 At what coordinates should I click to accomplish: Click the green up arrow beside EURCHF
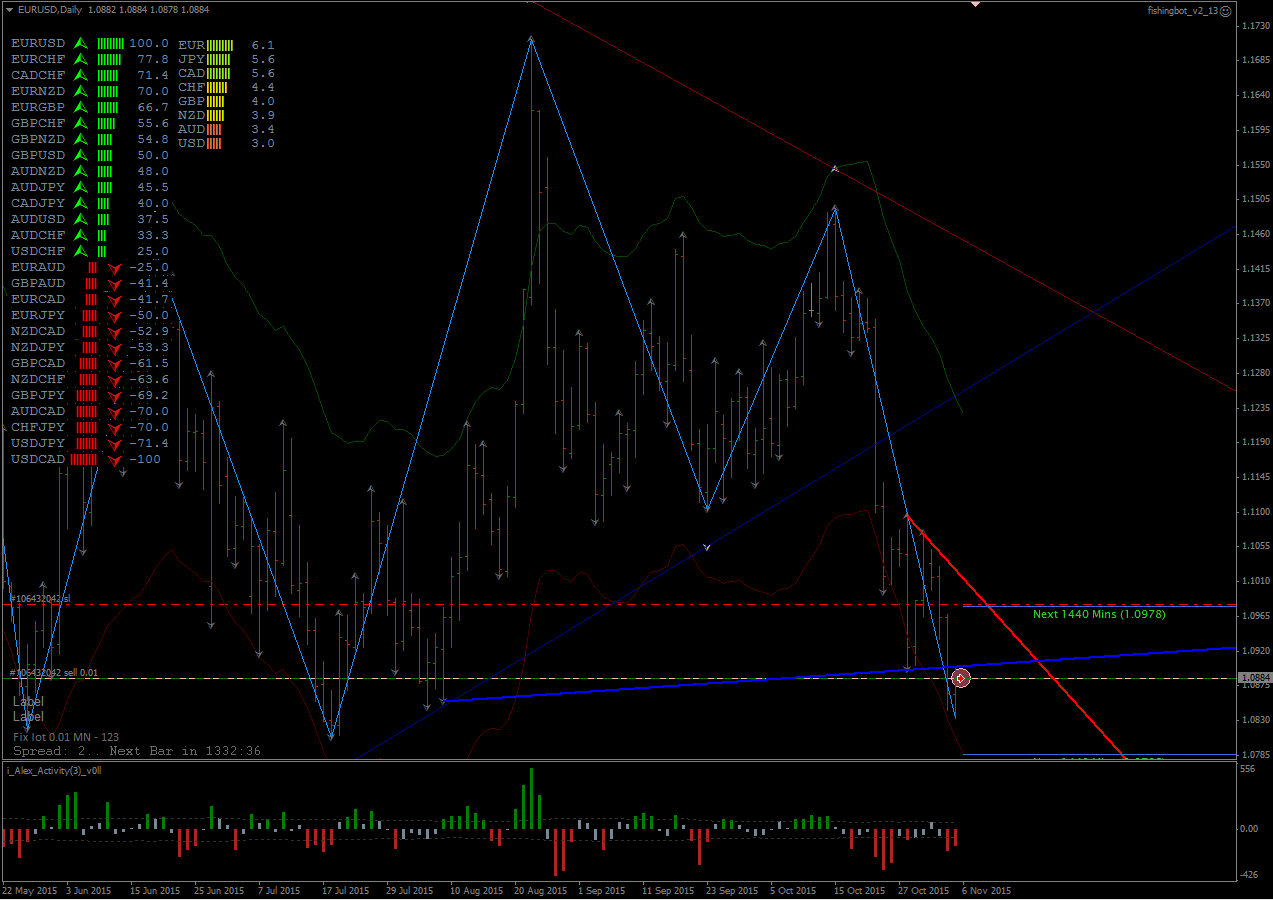(82, 60)
